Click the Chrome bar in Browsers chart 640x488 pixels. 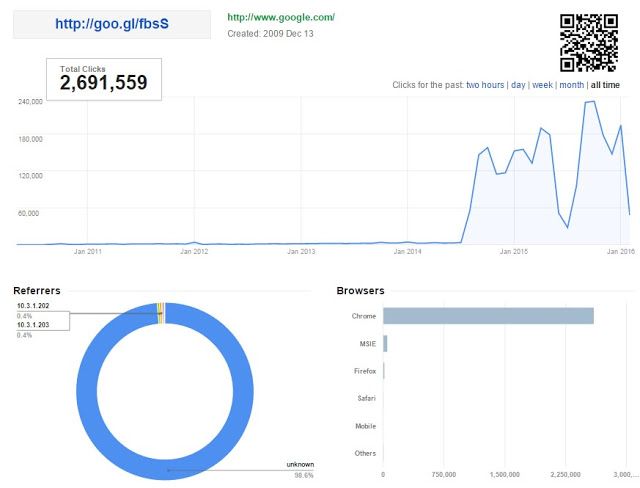pos(488,316)
